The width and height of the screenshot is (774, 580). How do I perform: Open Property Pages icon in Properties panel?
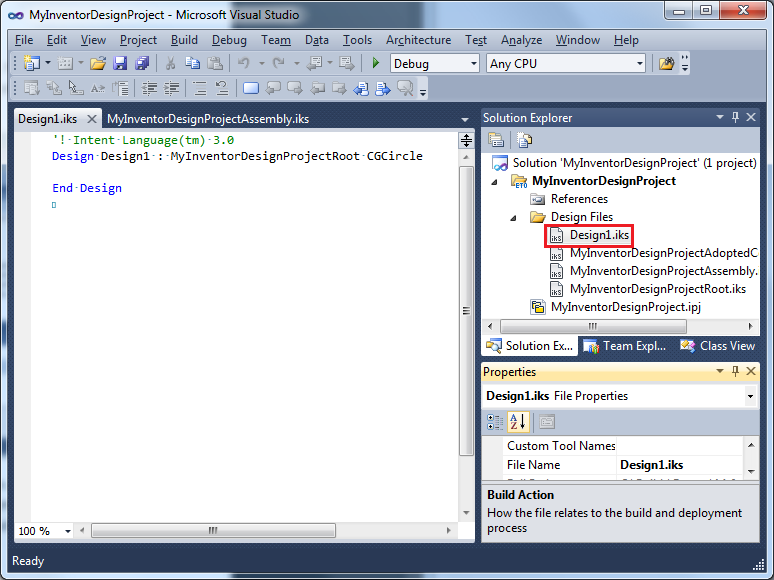(x=547, y=422)
